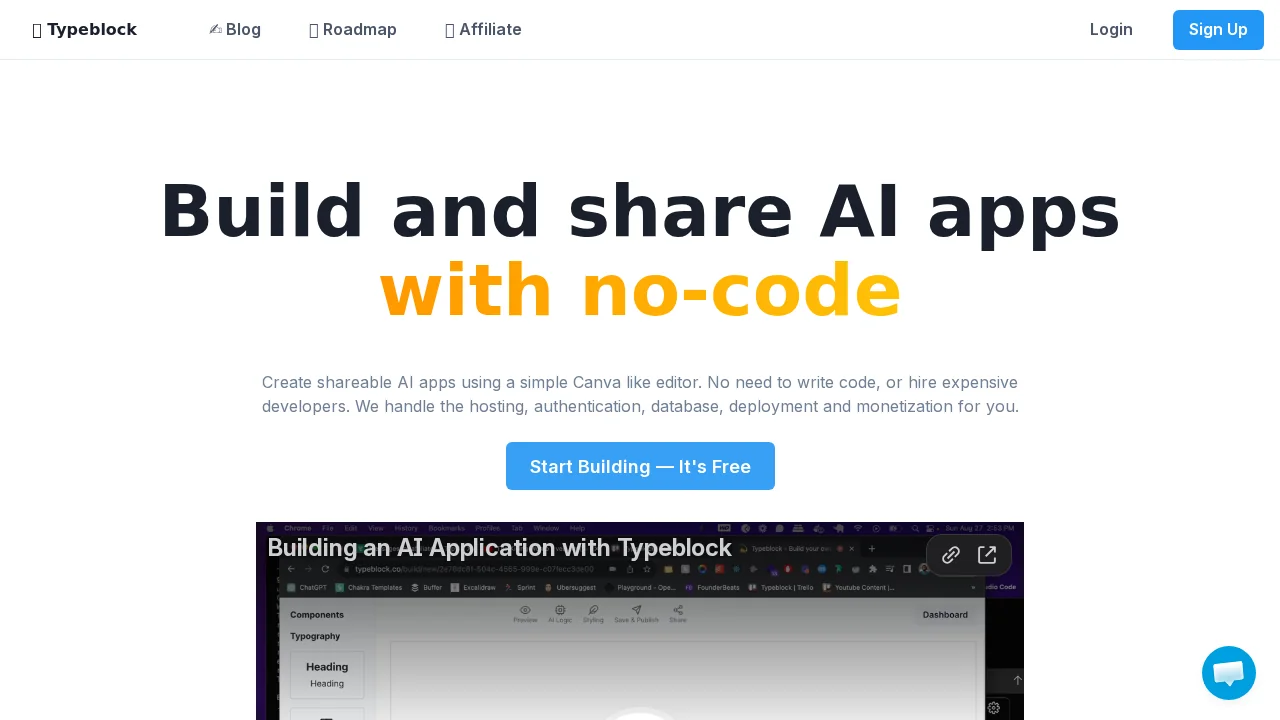Image resolution: width=1280 pixels, height=720 pixels.
Task: Click the AI Logic icon in the video toolbar
Action: point(559,609)
